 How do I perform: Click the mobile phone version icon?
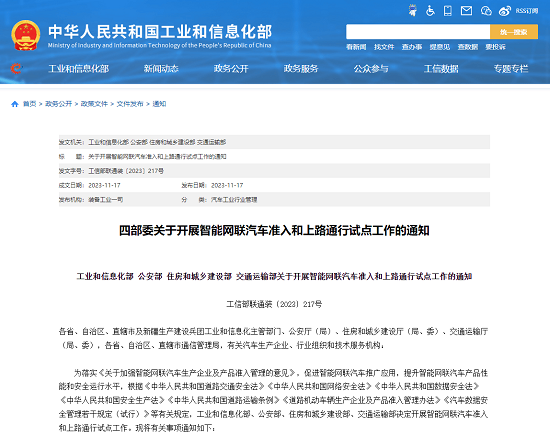[448, 11]
